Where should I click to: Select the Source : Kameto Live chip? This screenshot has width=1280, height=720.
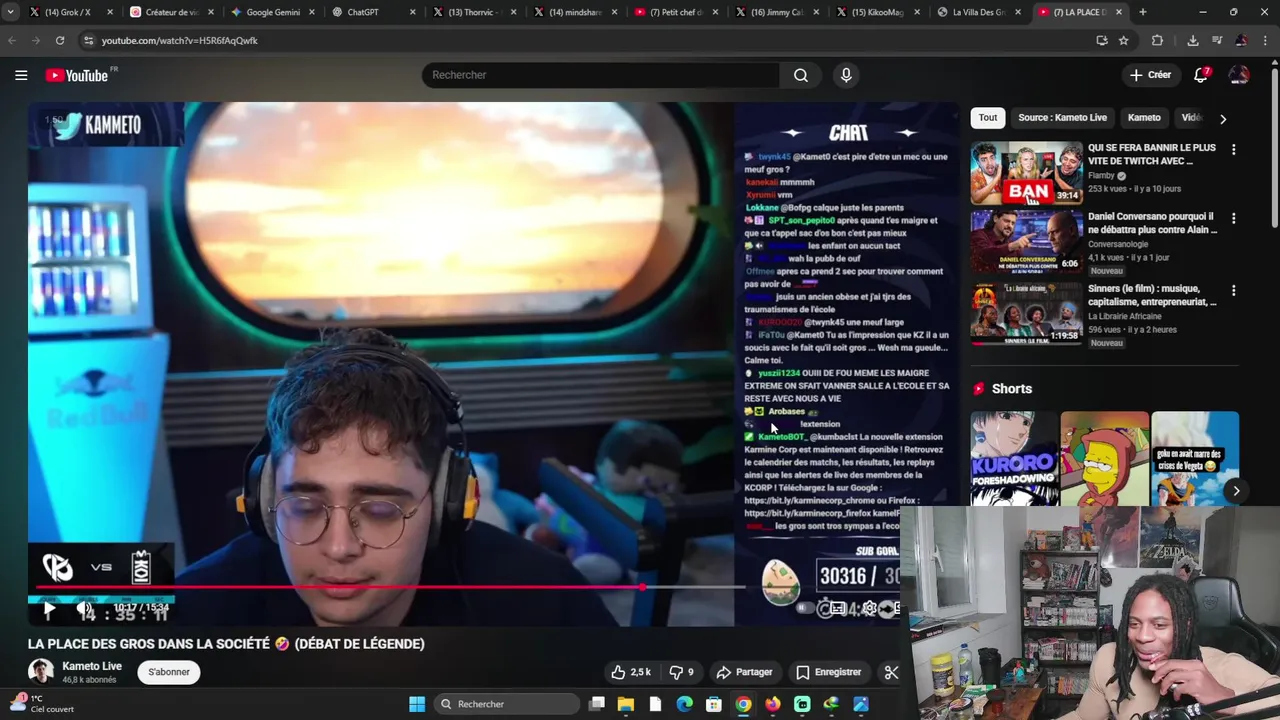1062,118
